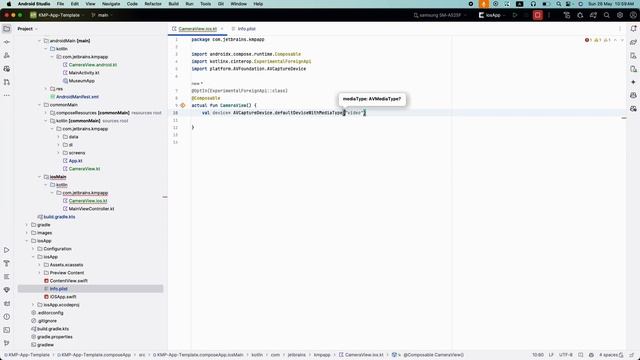
Task: Open the Project tool window icon
Action: (x=7, y=29)
